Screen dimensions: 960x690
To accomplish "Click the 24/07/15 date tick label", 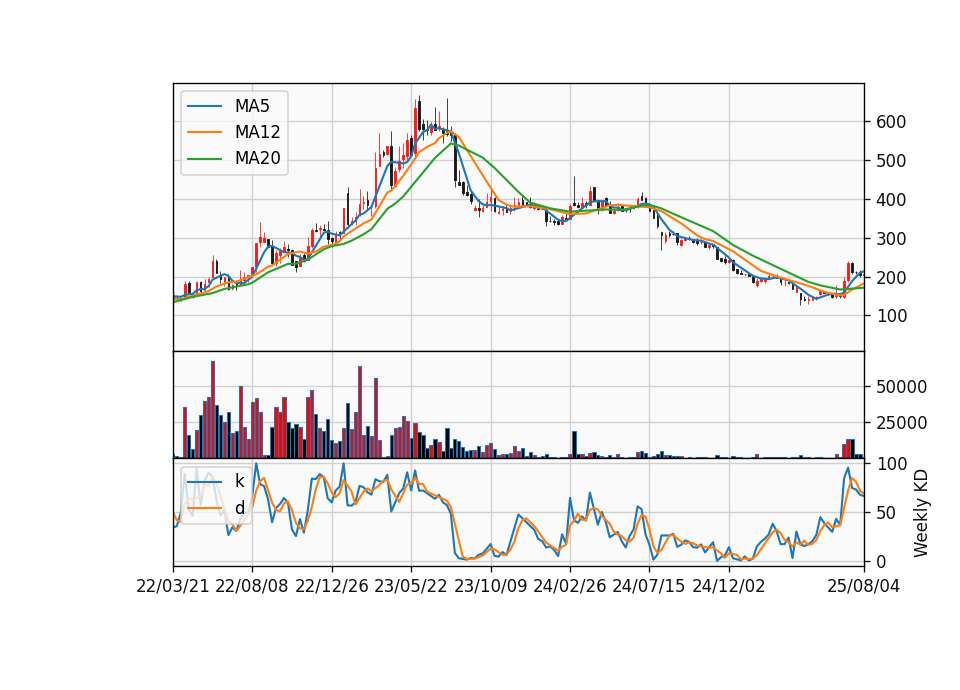I will (649, 586).
